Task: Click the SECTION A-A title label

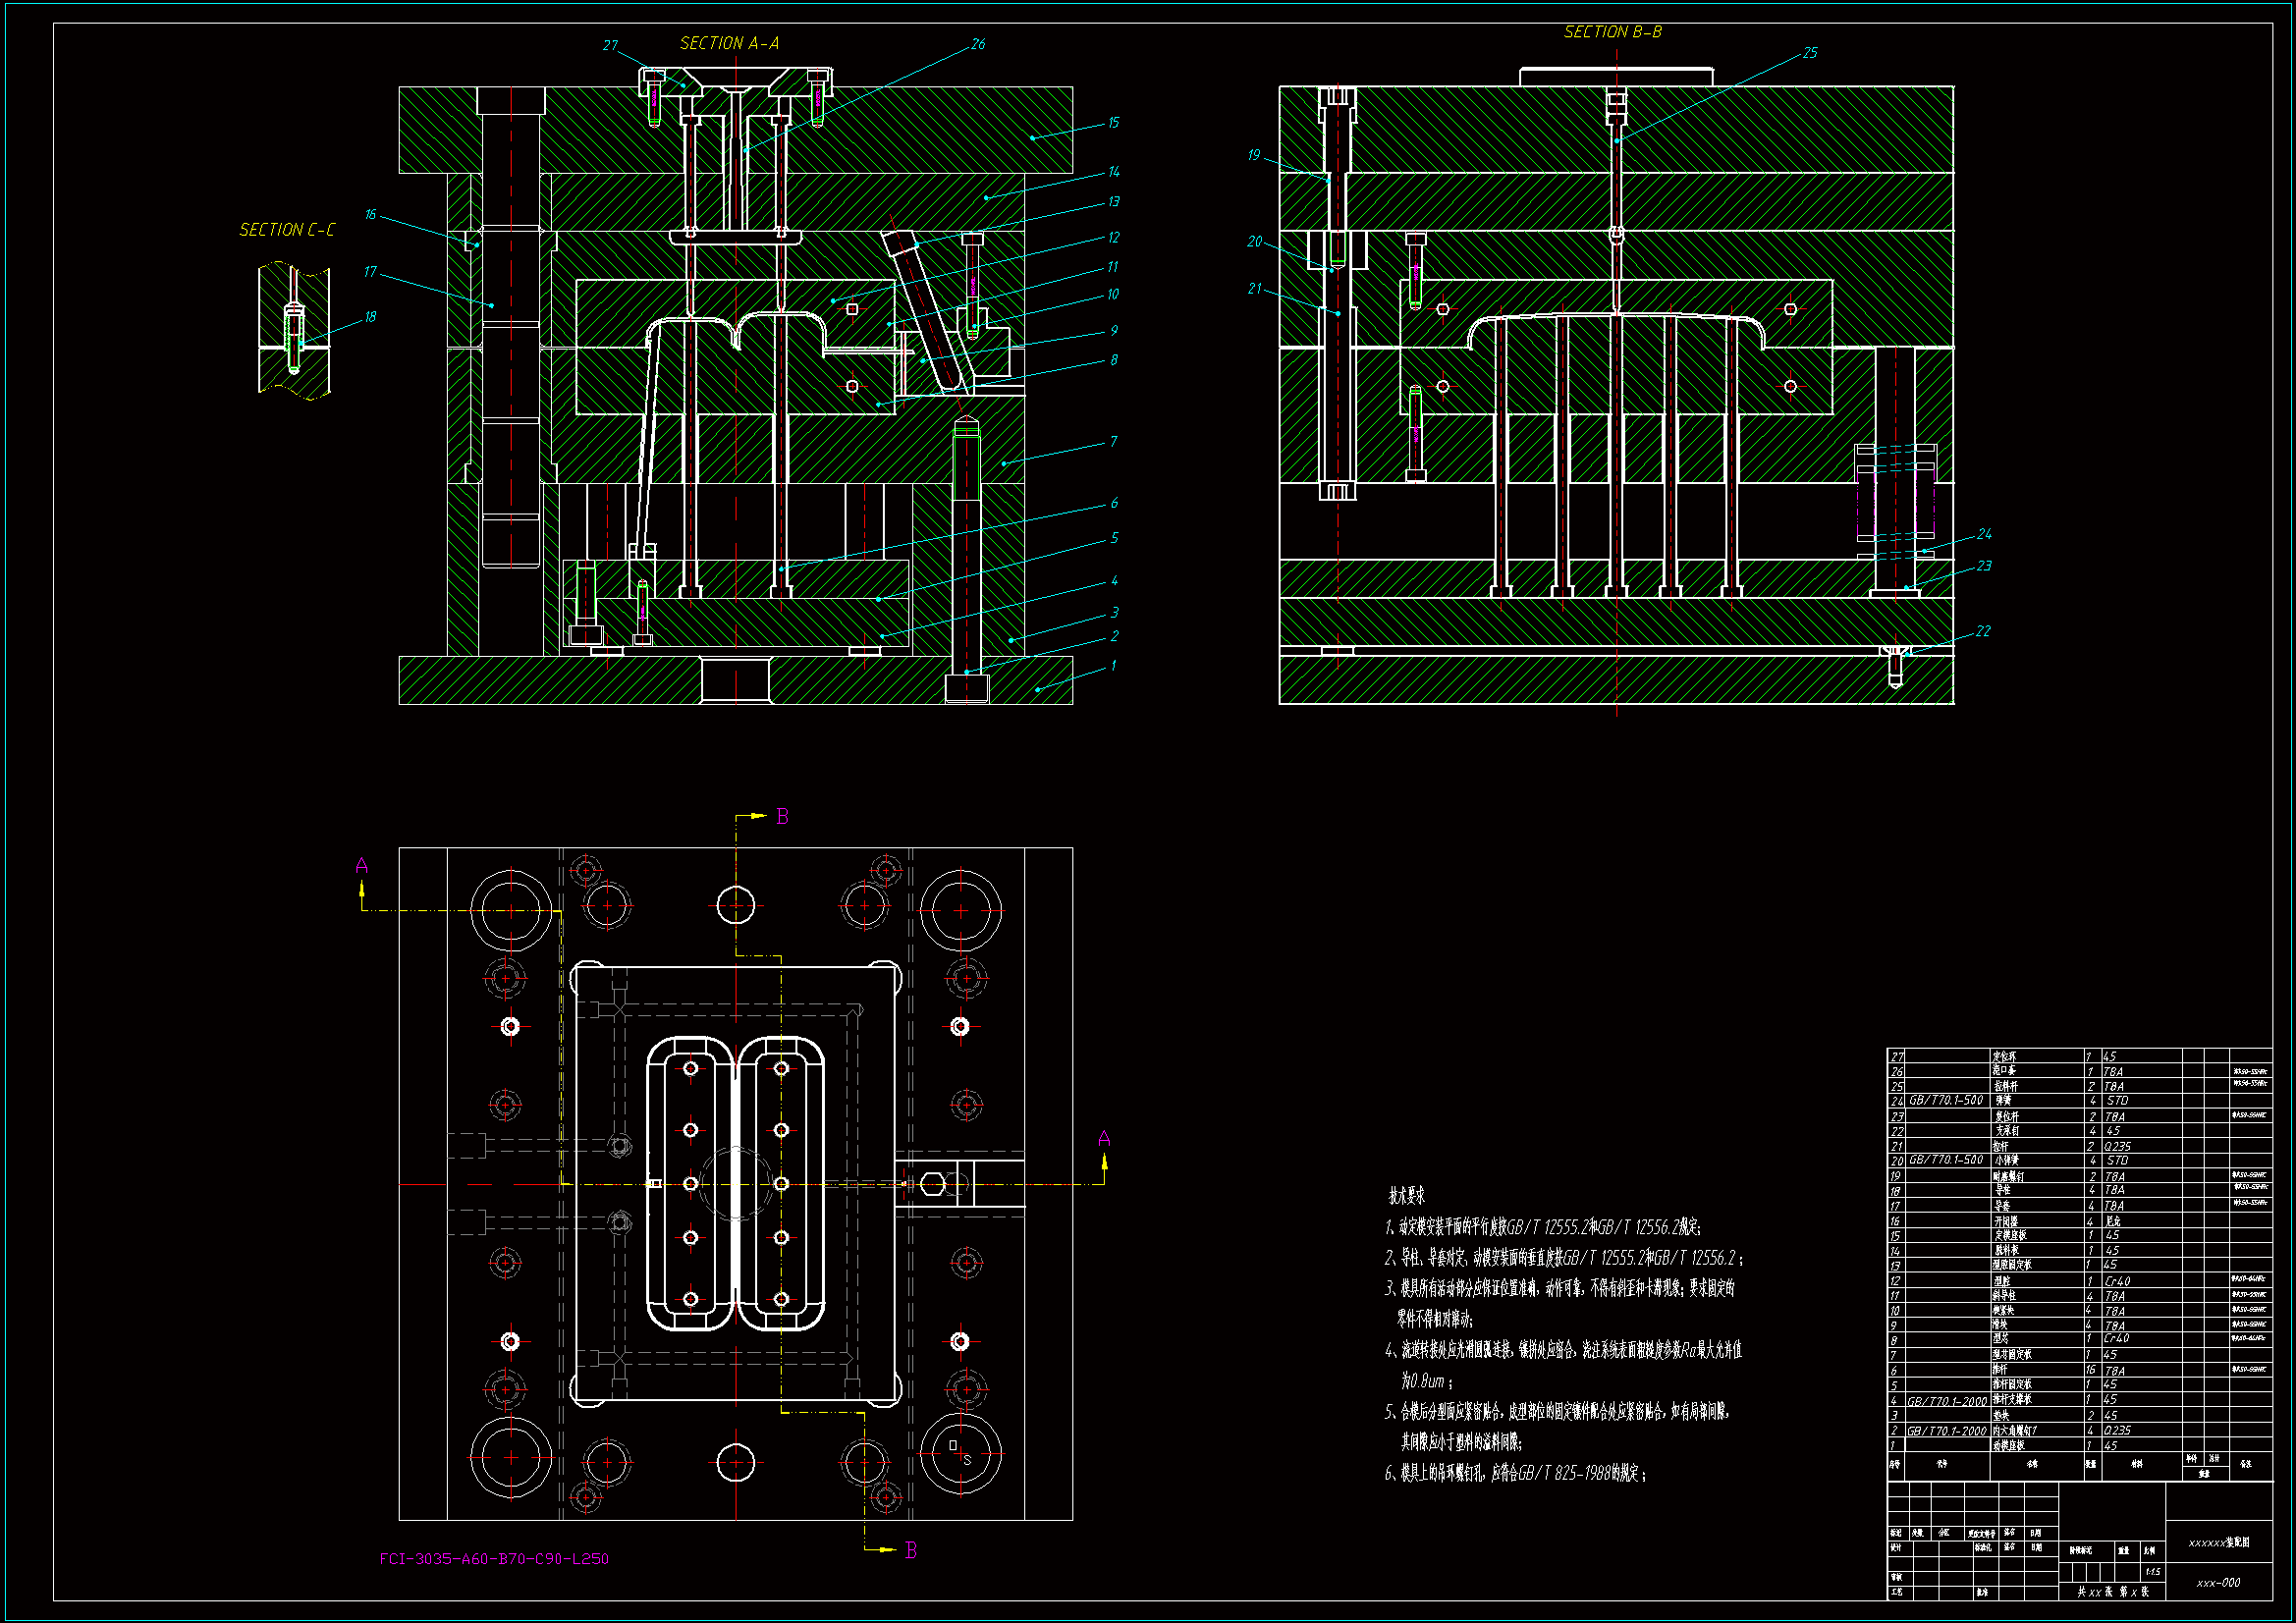Action: point(729,43)
